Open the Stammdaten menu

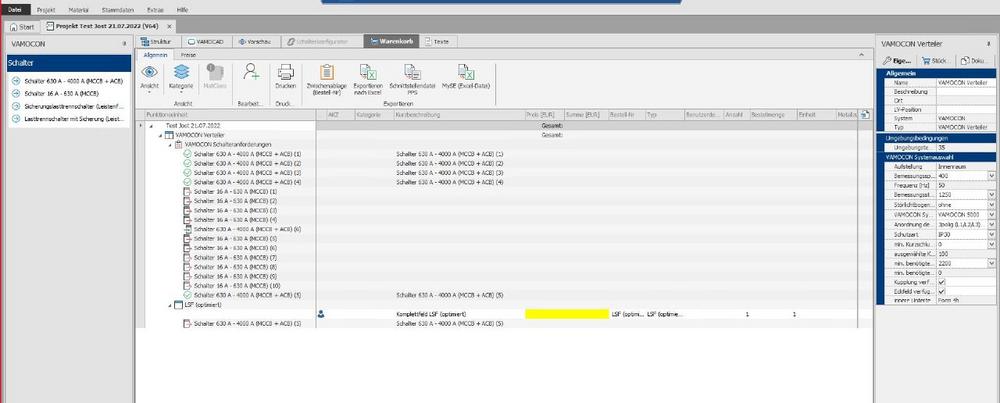point(118,10)
